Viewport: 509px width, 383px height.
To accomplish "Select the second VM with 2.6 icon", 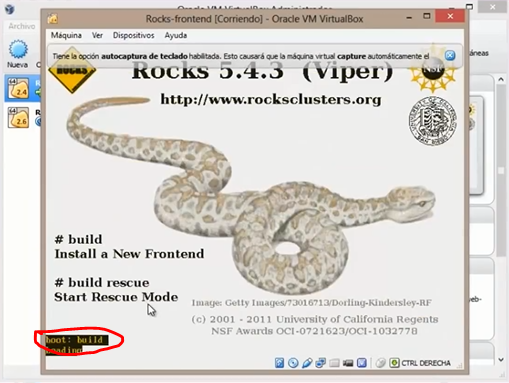I will 18,117.
